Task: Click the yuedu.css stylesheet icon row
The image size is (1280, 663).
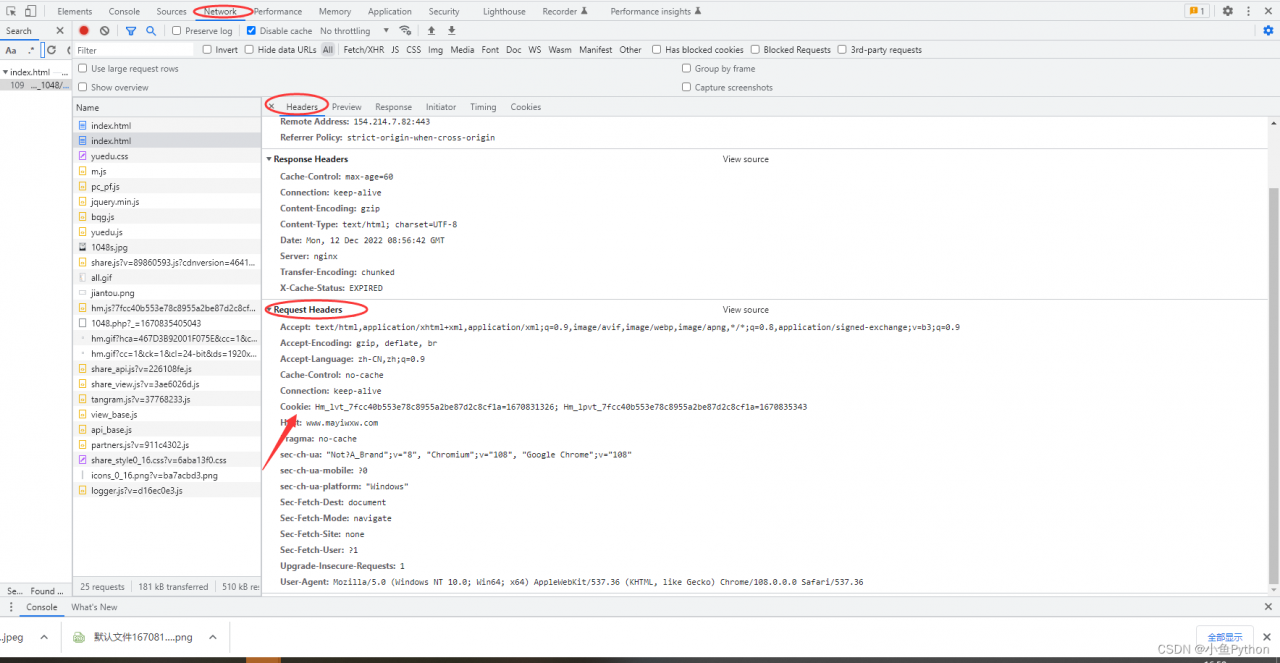Action: click(166, 156)
